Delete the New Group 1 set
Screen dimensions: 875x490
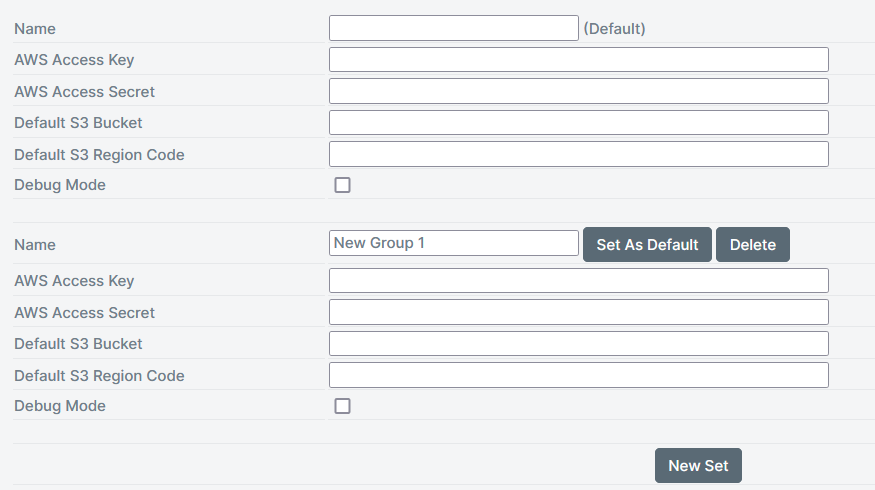[752, 245]
